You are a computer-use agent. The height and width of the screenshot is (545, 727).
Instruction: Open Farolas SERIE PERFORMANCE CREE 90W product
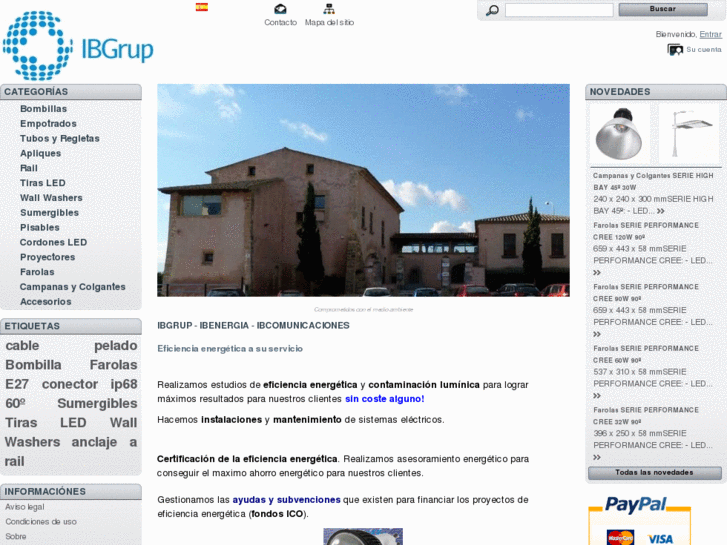click(646, 293)
